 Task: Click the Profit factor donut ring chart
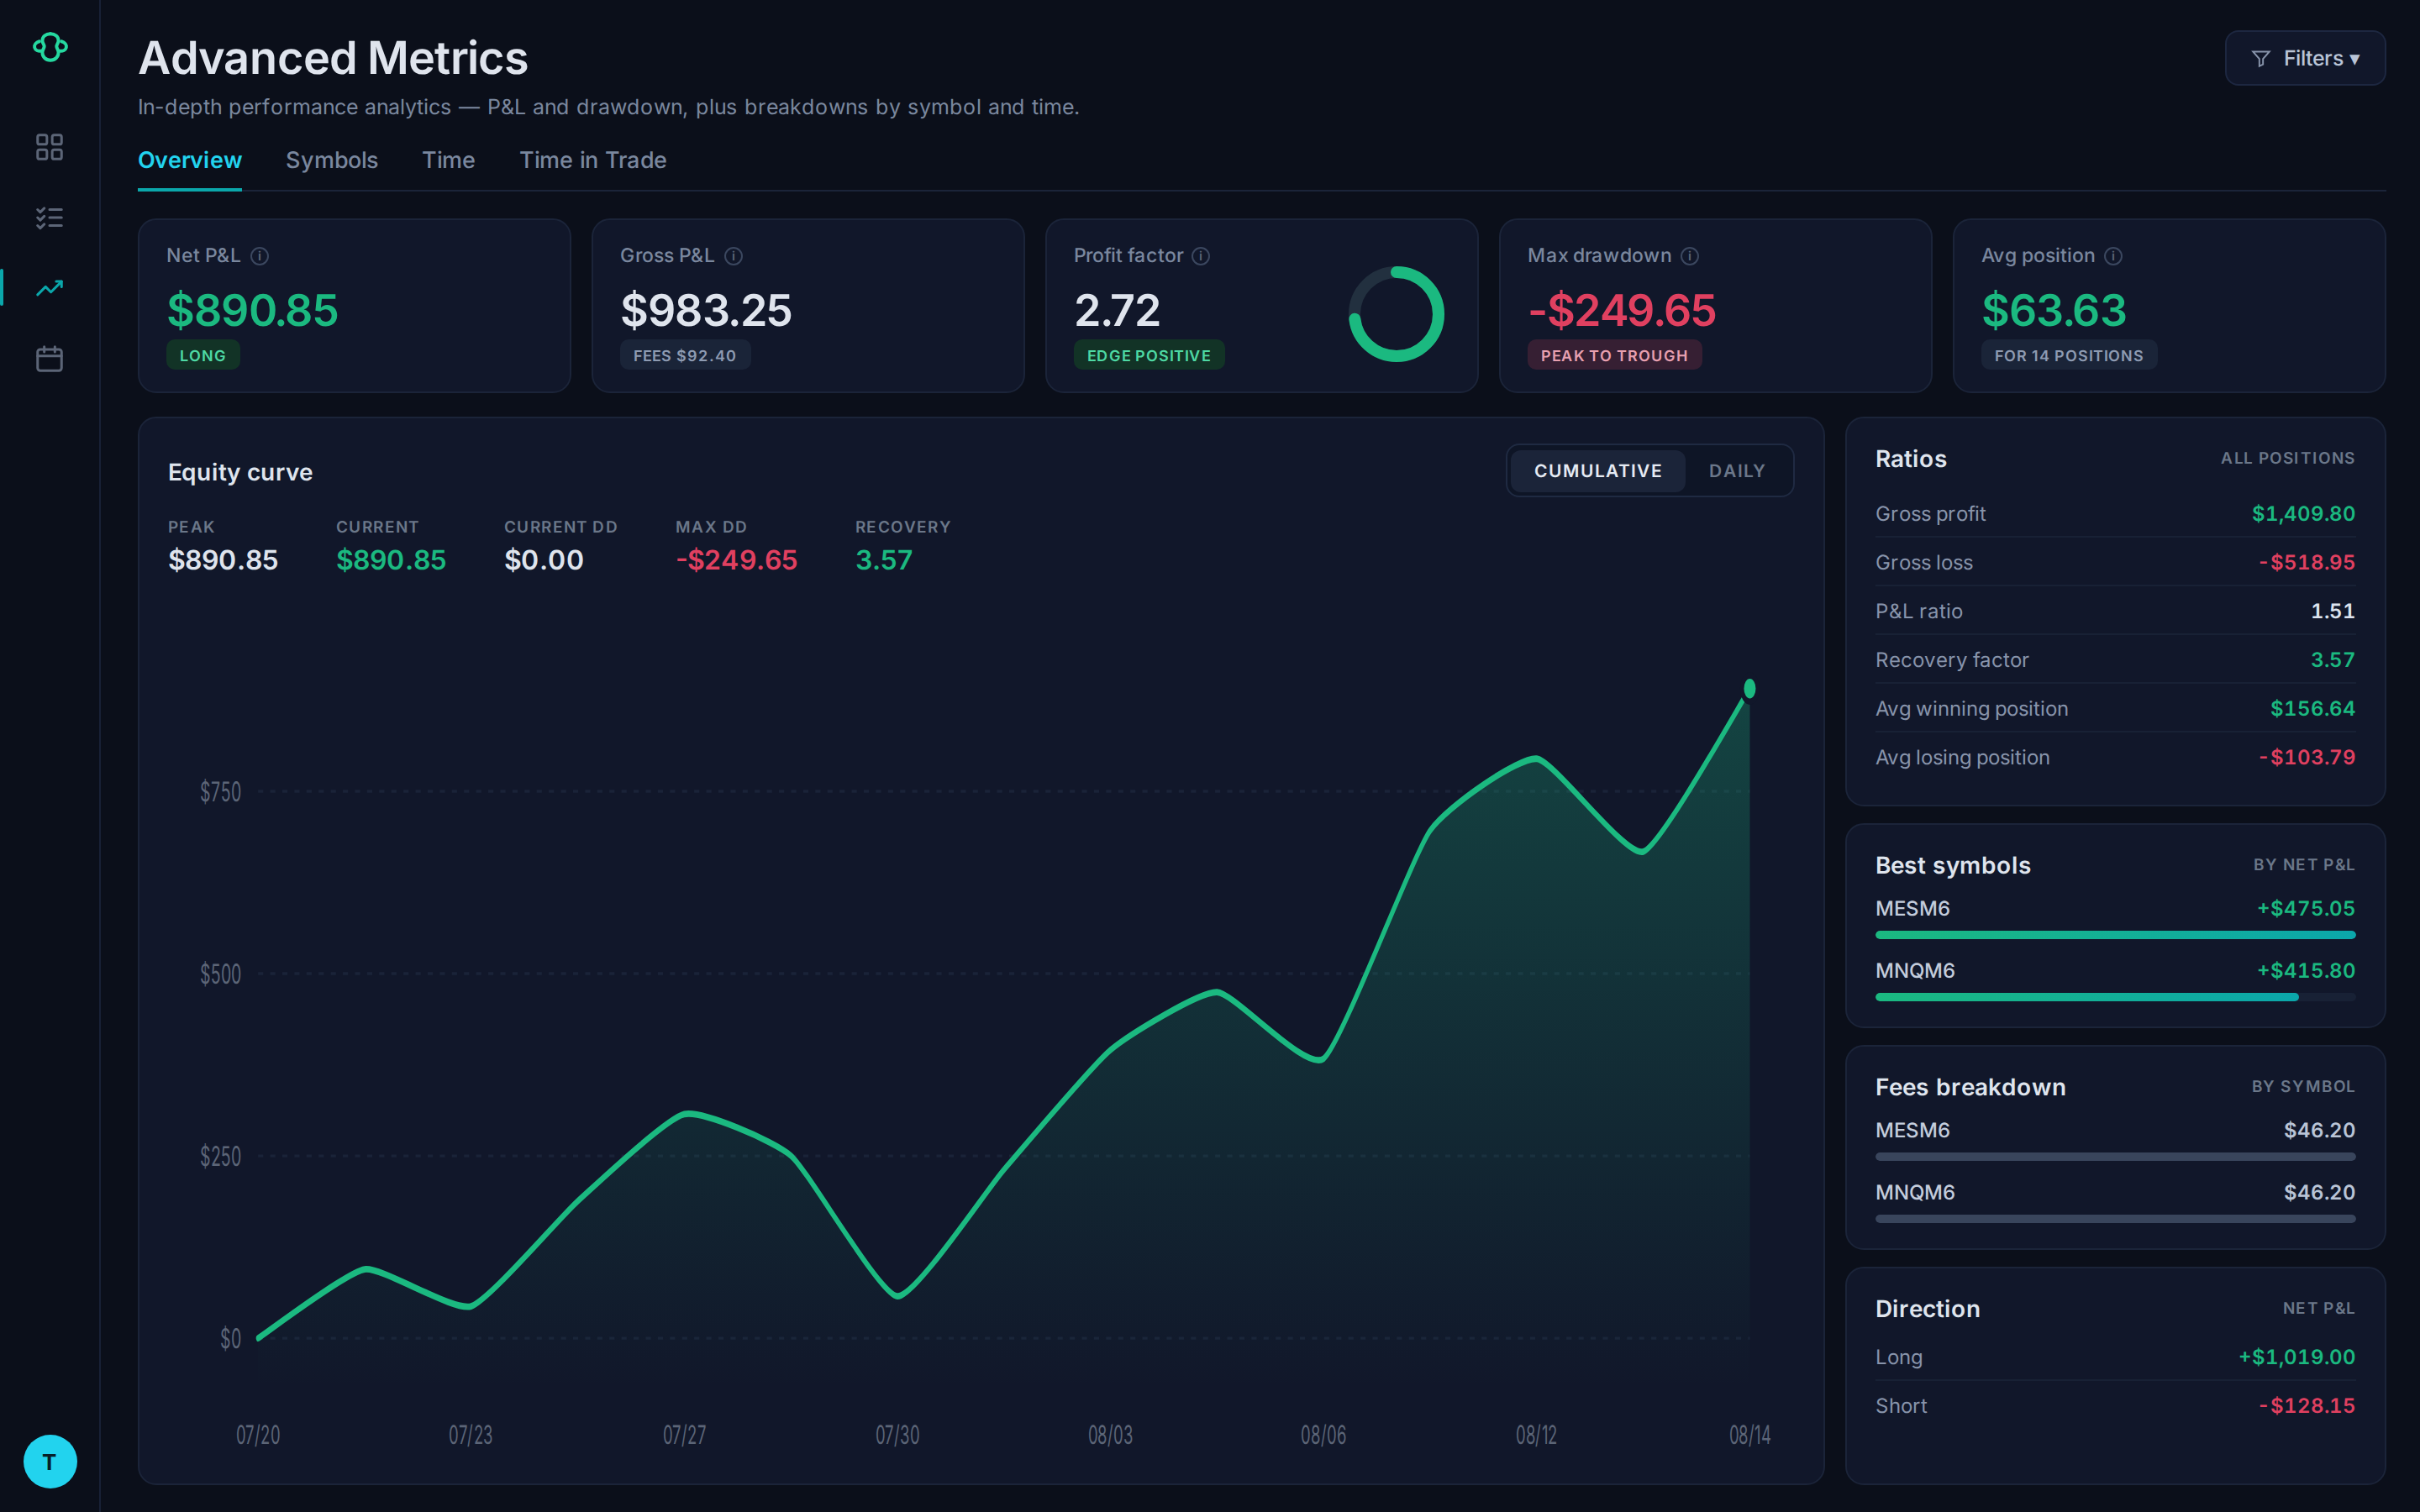point(1396,314)
